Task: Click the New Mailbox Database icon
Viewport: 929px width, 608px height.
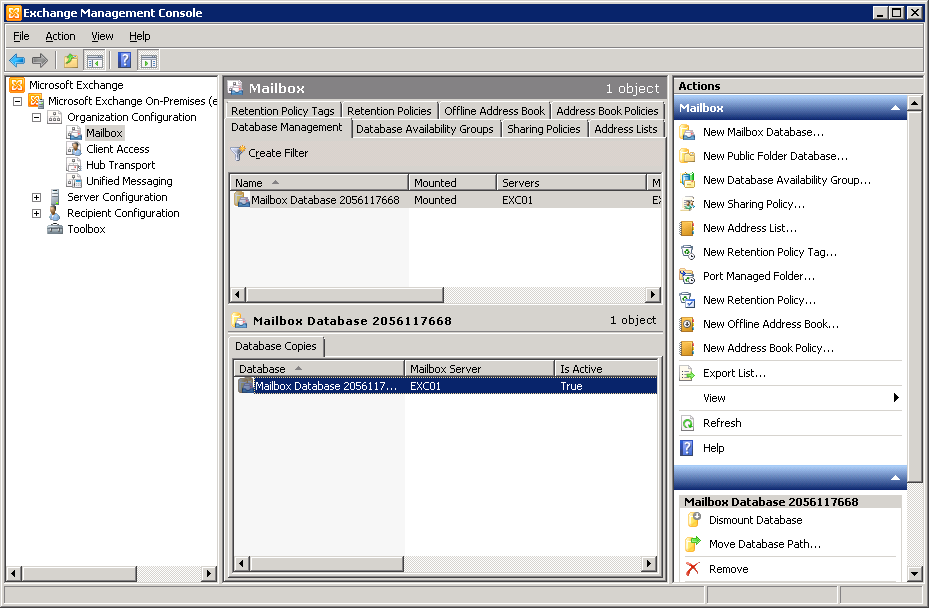Action: [x=687, y=132]
